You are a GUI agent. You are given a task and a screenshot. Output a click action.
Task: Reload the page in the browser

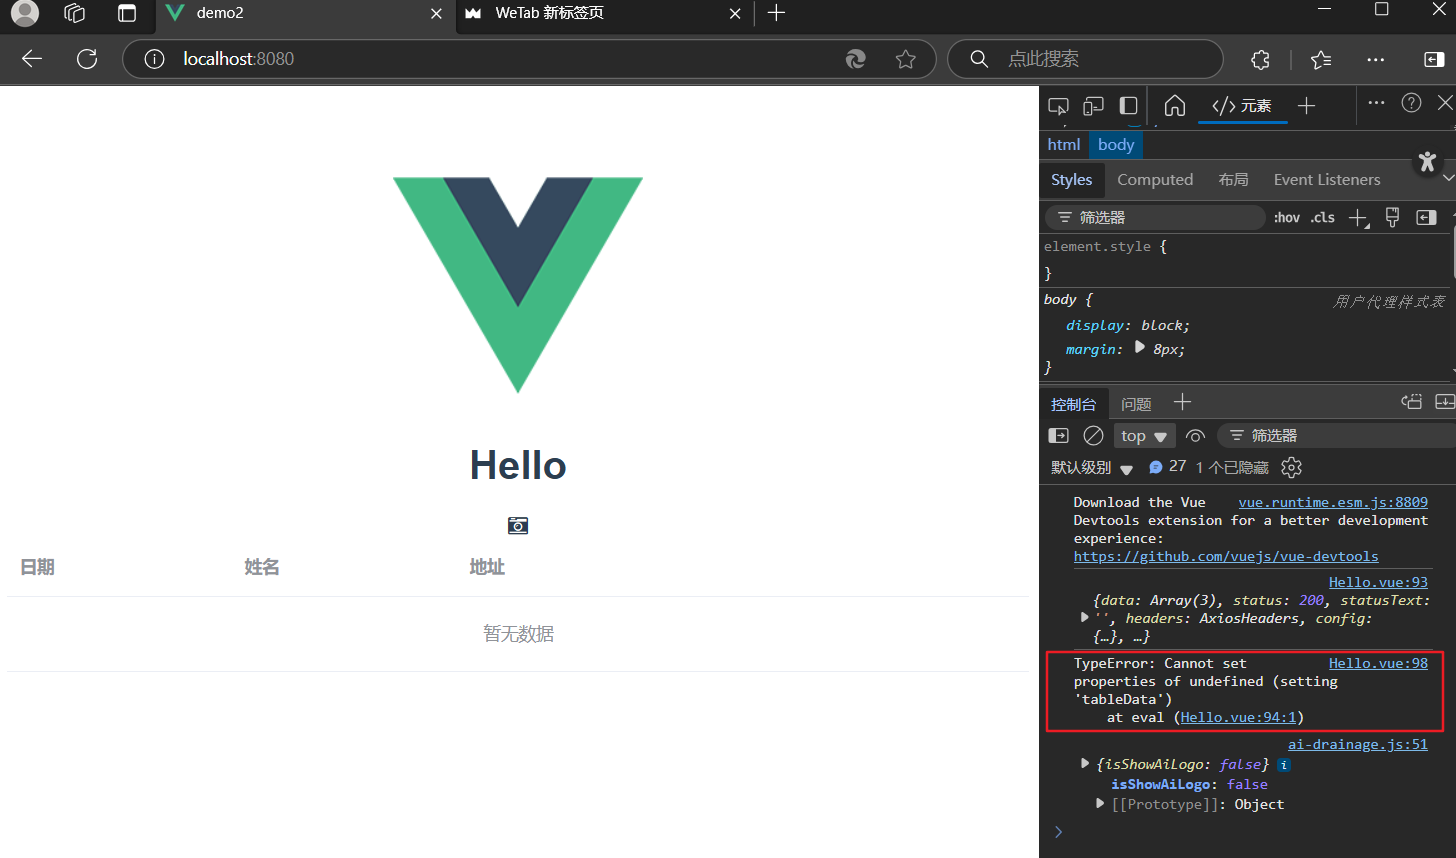click(87, 59)
